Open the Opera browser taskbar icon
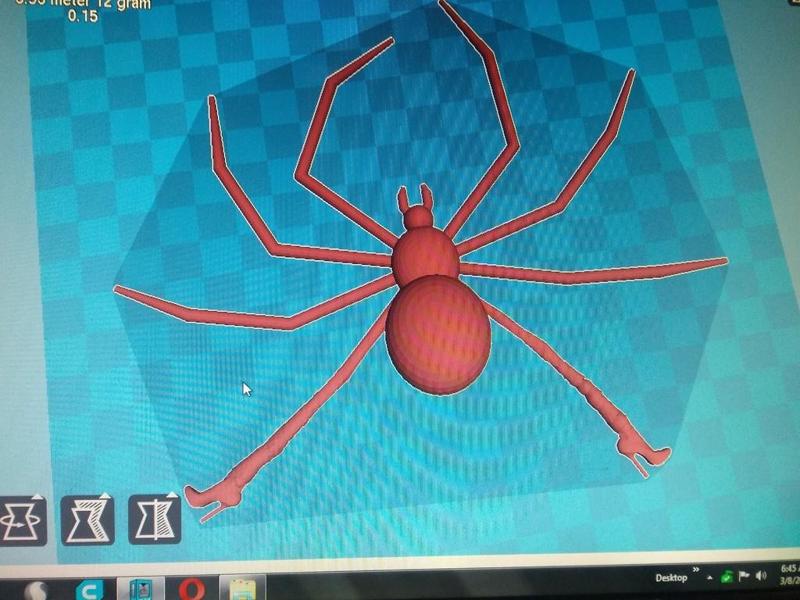This screenshot has height=600, width=800. coord(192,588)
